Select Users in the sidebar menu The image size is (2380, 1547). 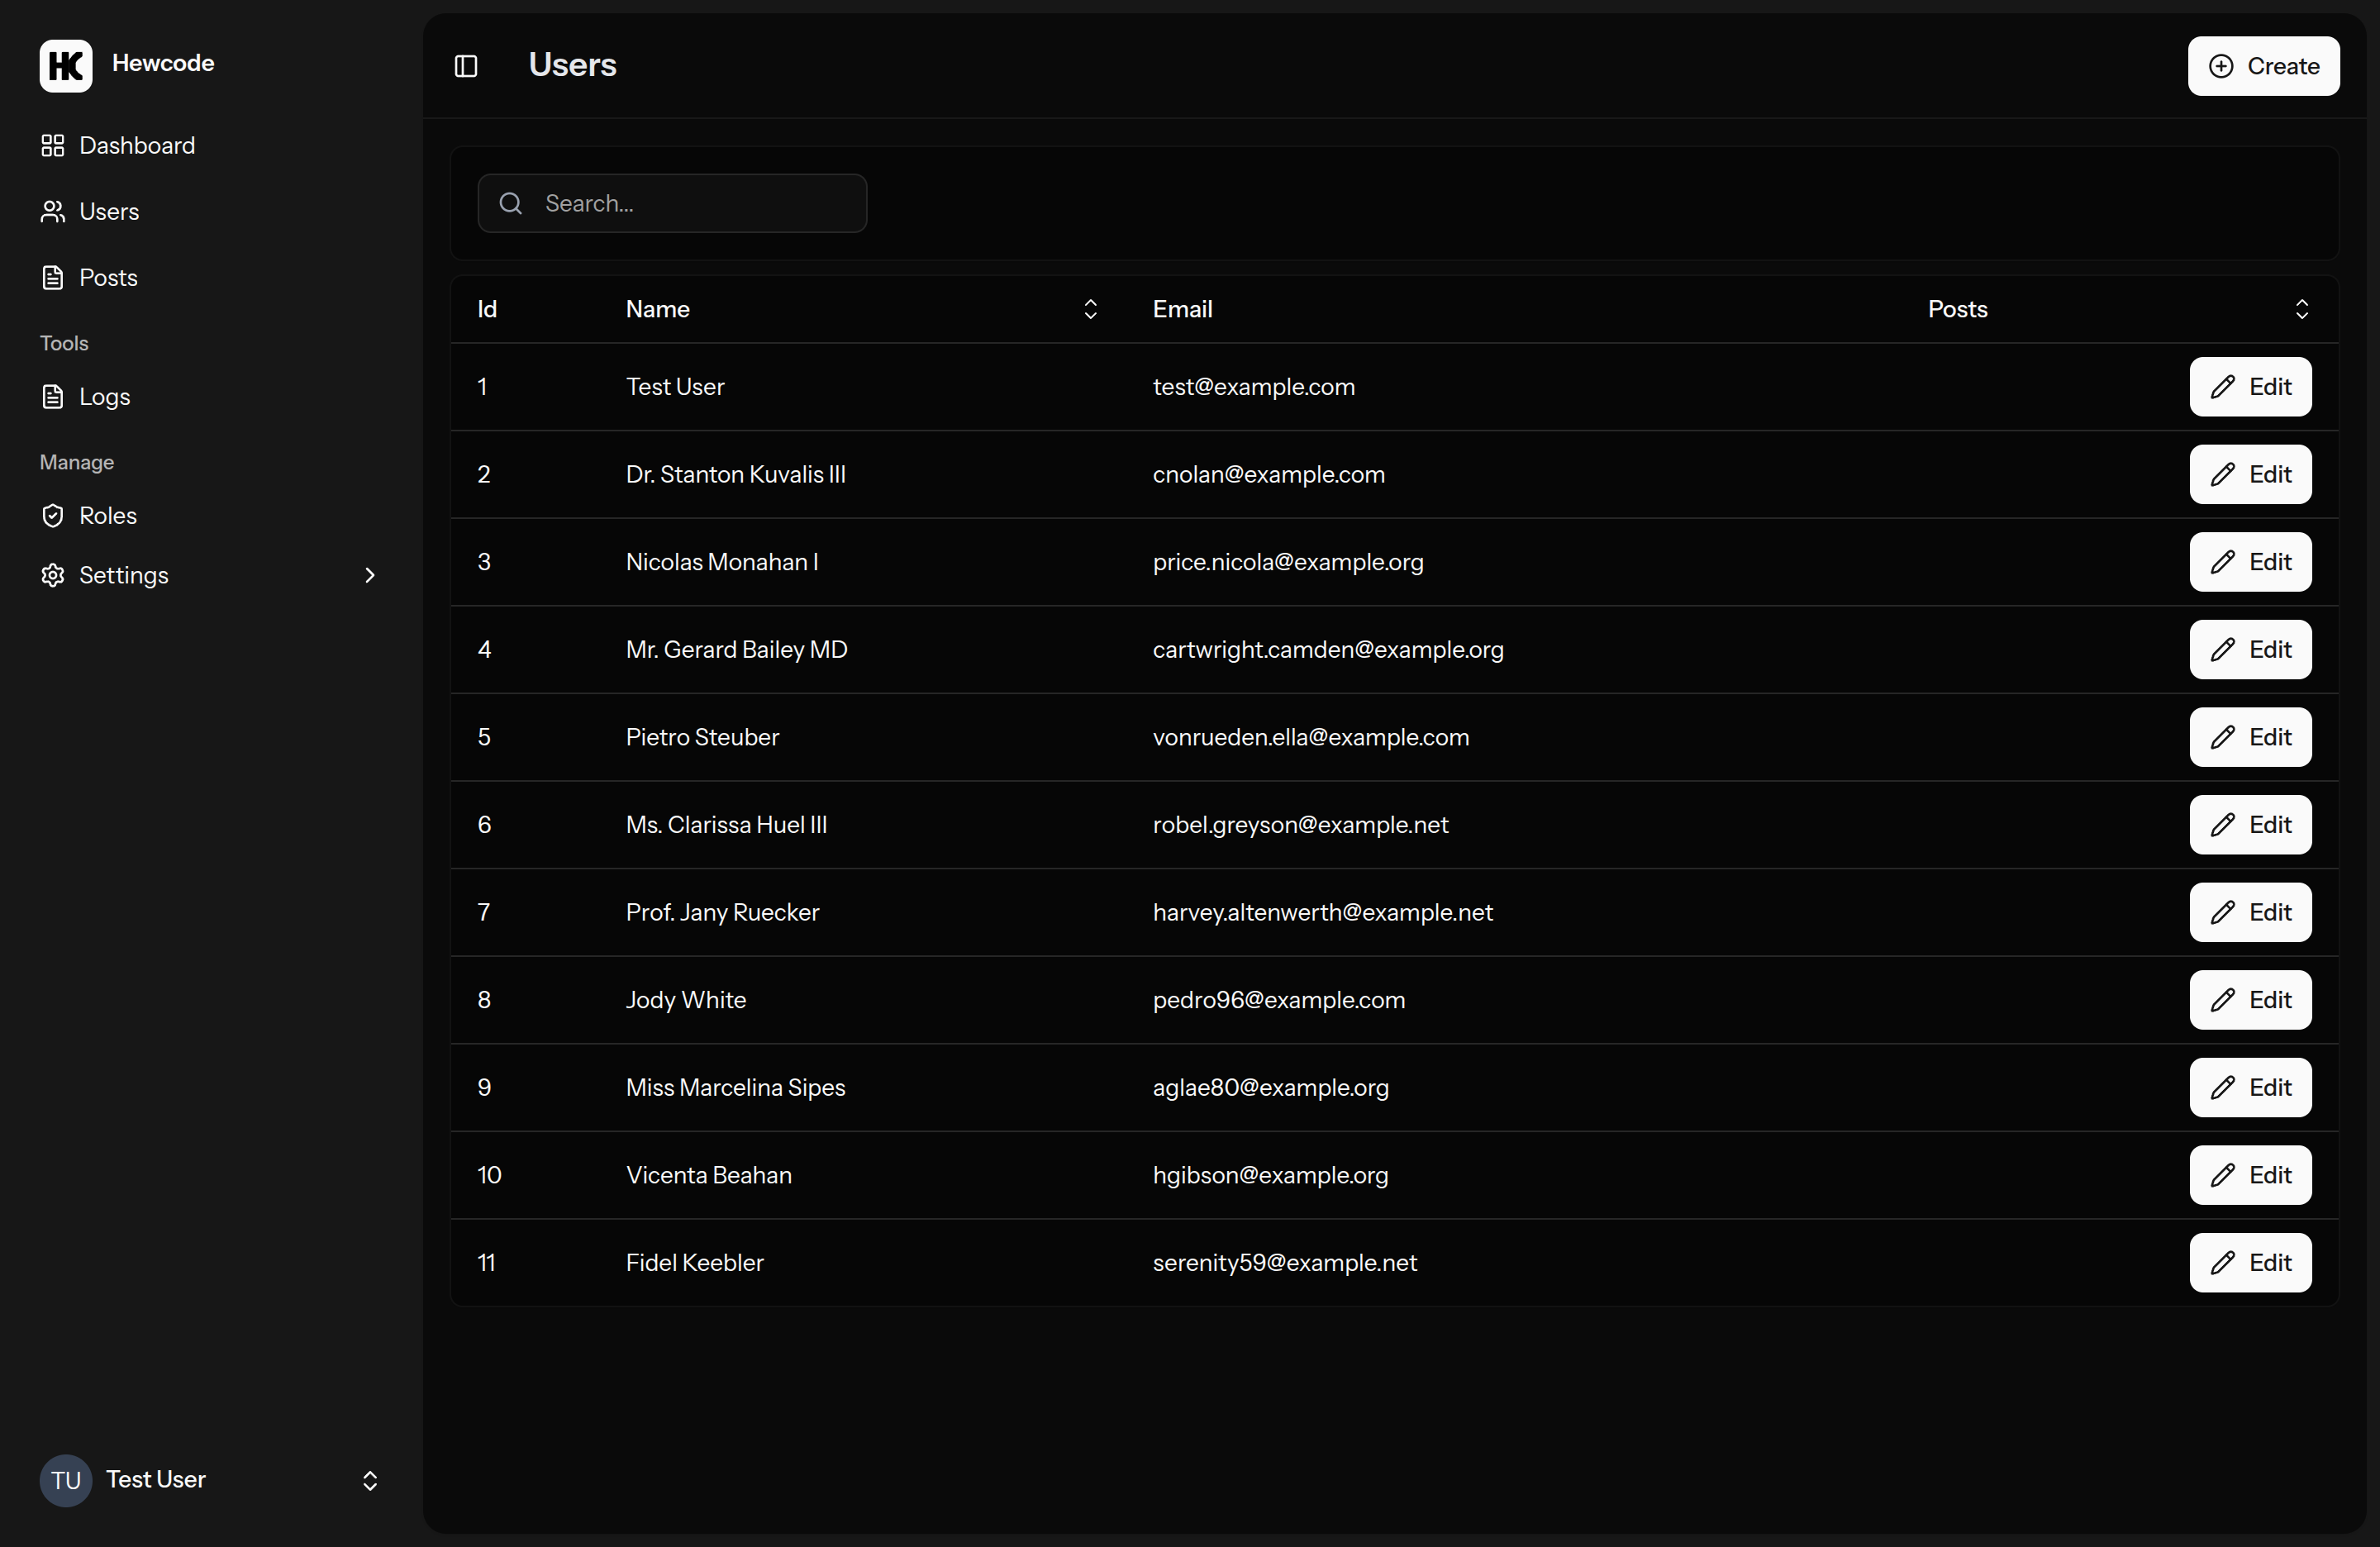(108, 211)
